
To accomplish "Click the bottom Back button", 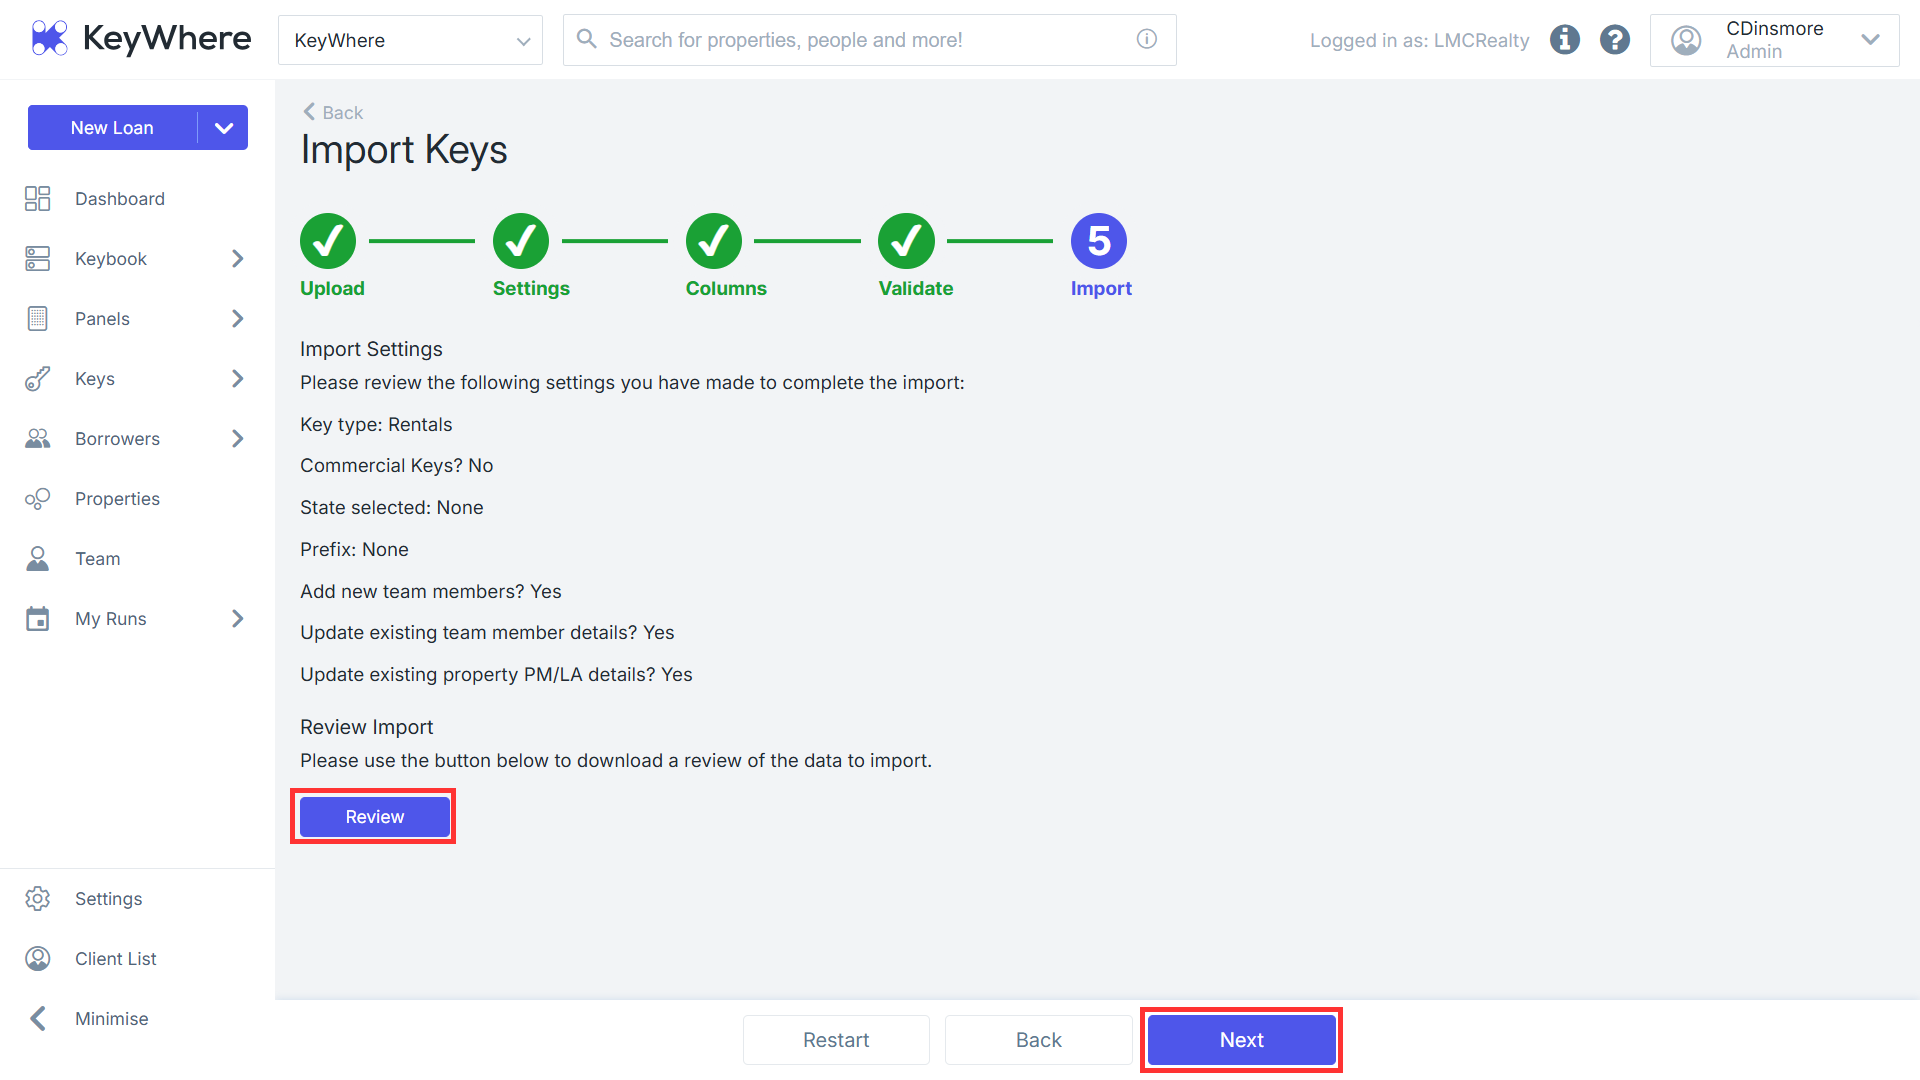I will click(1038, 1040).
